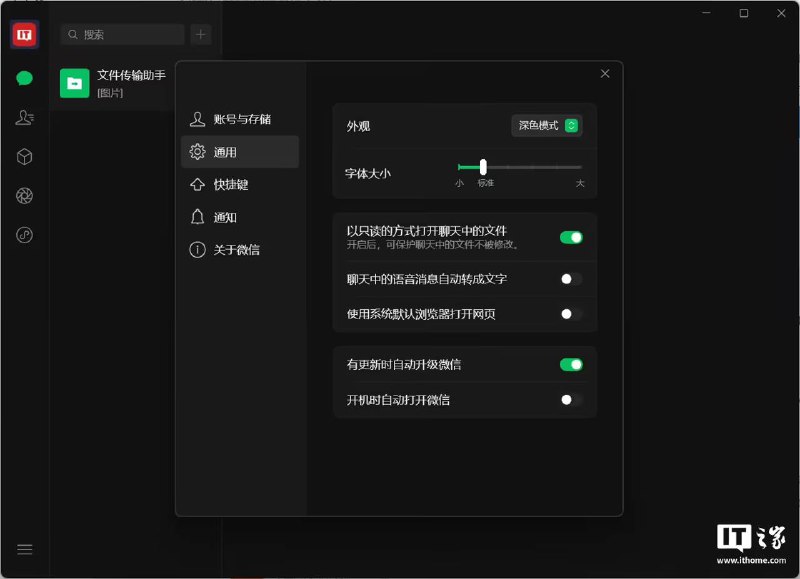This screenshot has width=800, height=579.
Task: Click the bell icon next to 通知
Action: (x=199, y=217)
